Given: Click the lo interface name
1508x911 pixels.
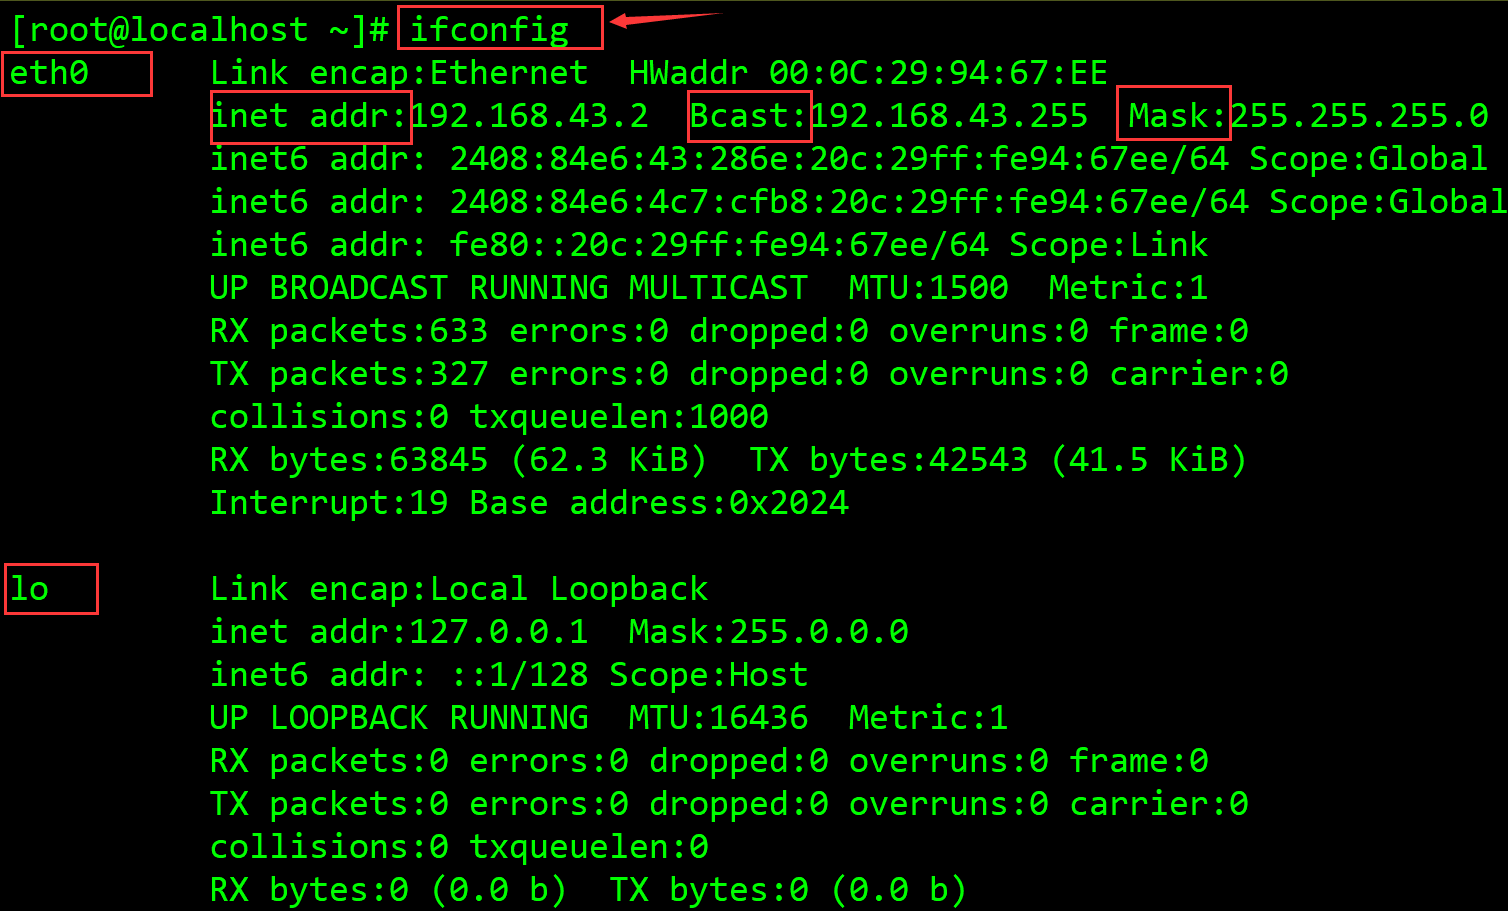Looking at the screenshot, I should [x=29, y=589].
